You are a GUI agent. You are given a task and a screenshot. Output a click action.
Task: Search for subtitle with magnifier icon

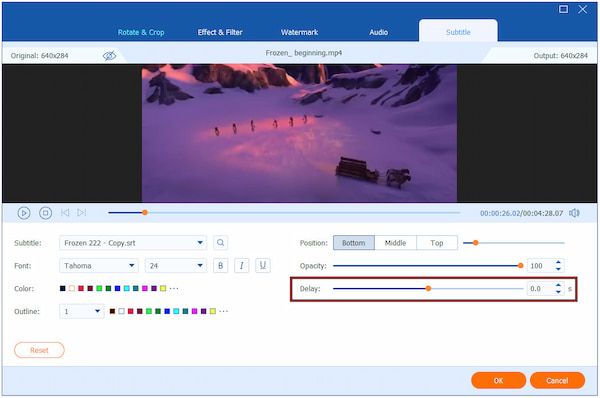220,243
